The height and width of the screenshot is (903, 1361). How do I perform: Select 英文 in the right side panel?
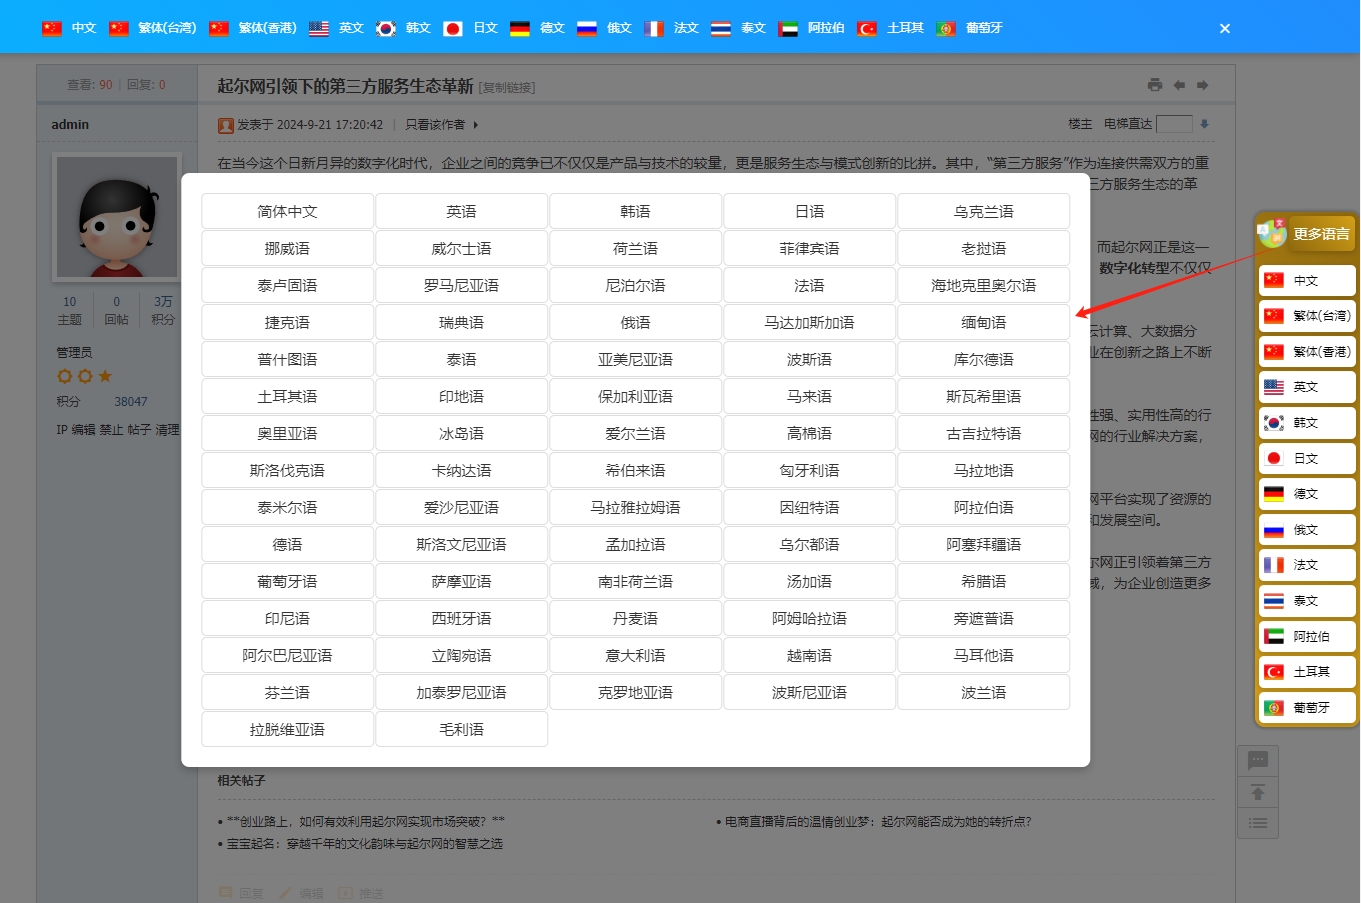point(1307,387)
